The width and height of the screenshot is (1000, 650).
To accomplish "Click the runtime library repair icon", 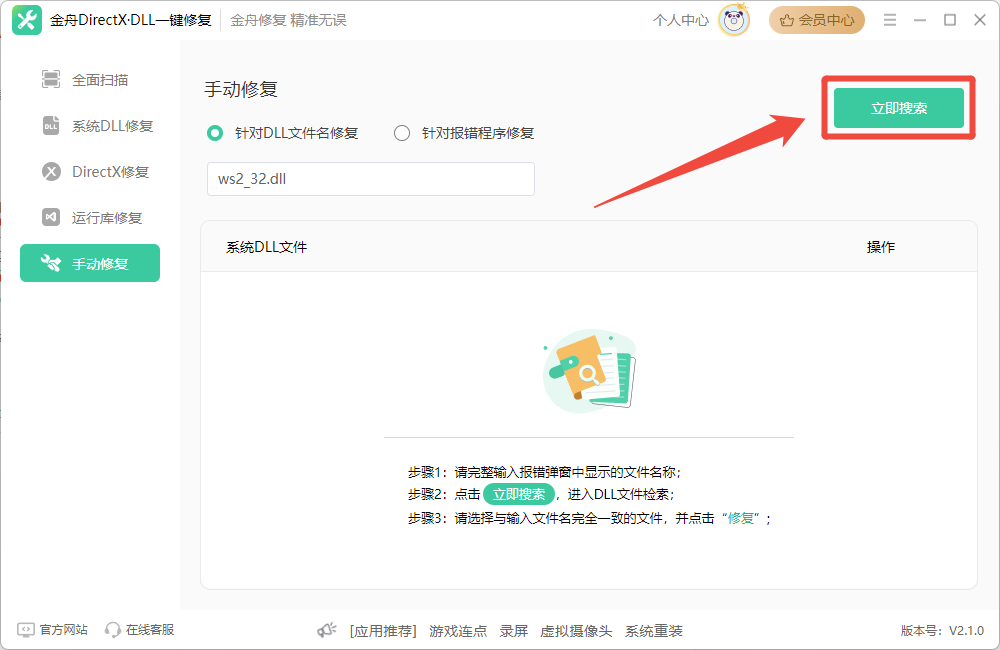I will coord(51,218).
